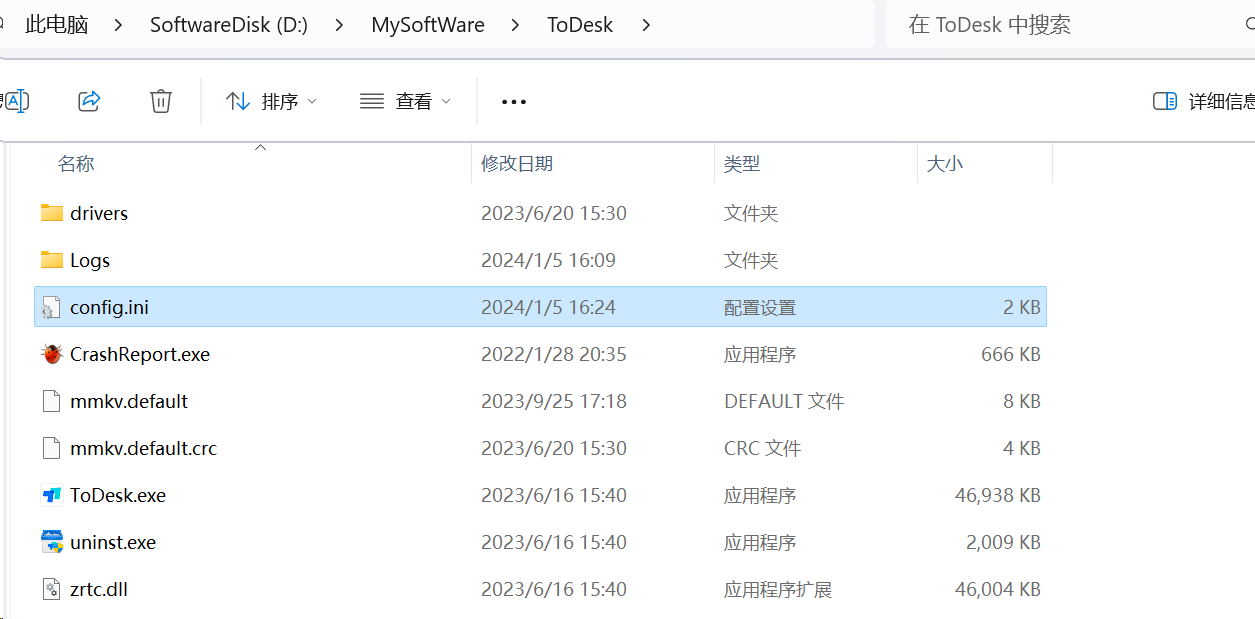Click the MySoftWare breadcrumb
1255x619 pixels.
pos(428,25)
